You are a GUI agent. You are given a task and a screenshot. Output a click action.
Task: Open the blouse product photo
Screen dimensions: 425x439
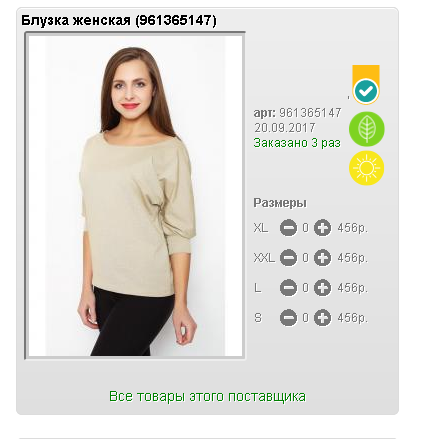click(x=135, y=196)
